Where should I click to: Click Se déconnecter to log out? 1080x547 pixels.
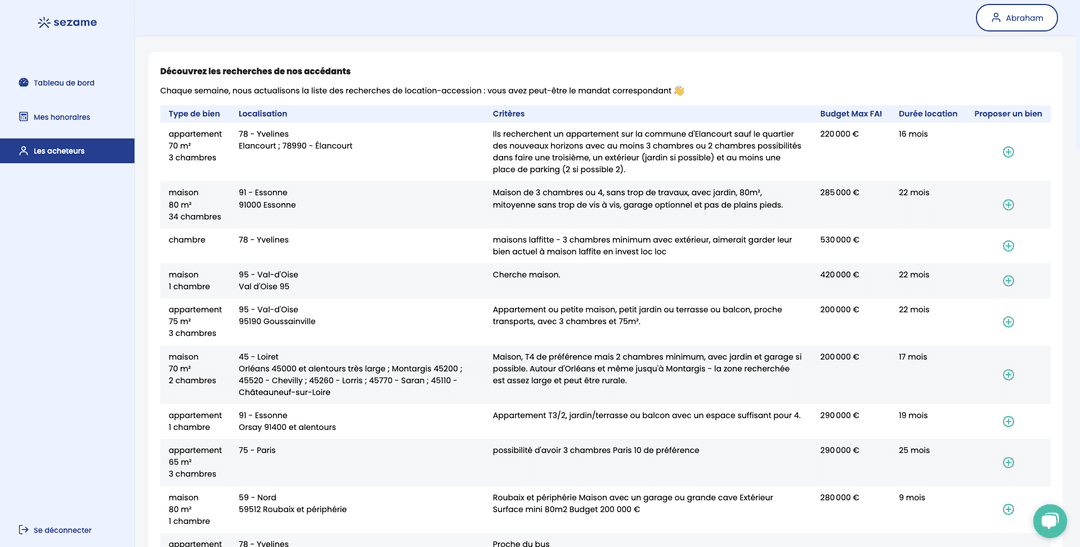(62, 530)
